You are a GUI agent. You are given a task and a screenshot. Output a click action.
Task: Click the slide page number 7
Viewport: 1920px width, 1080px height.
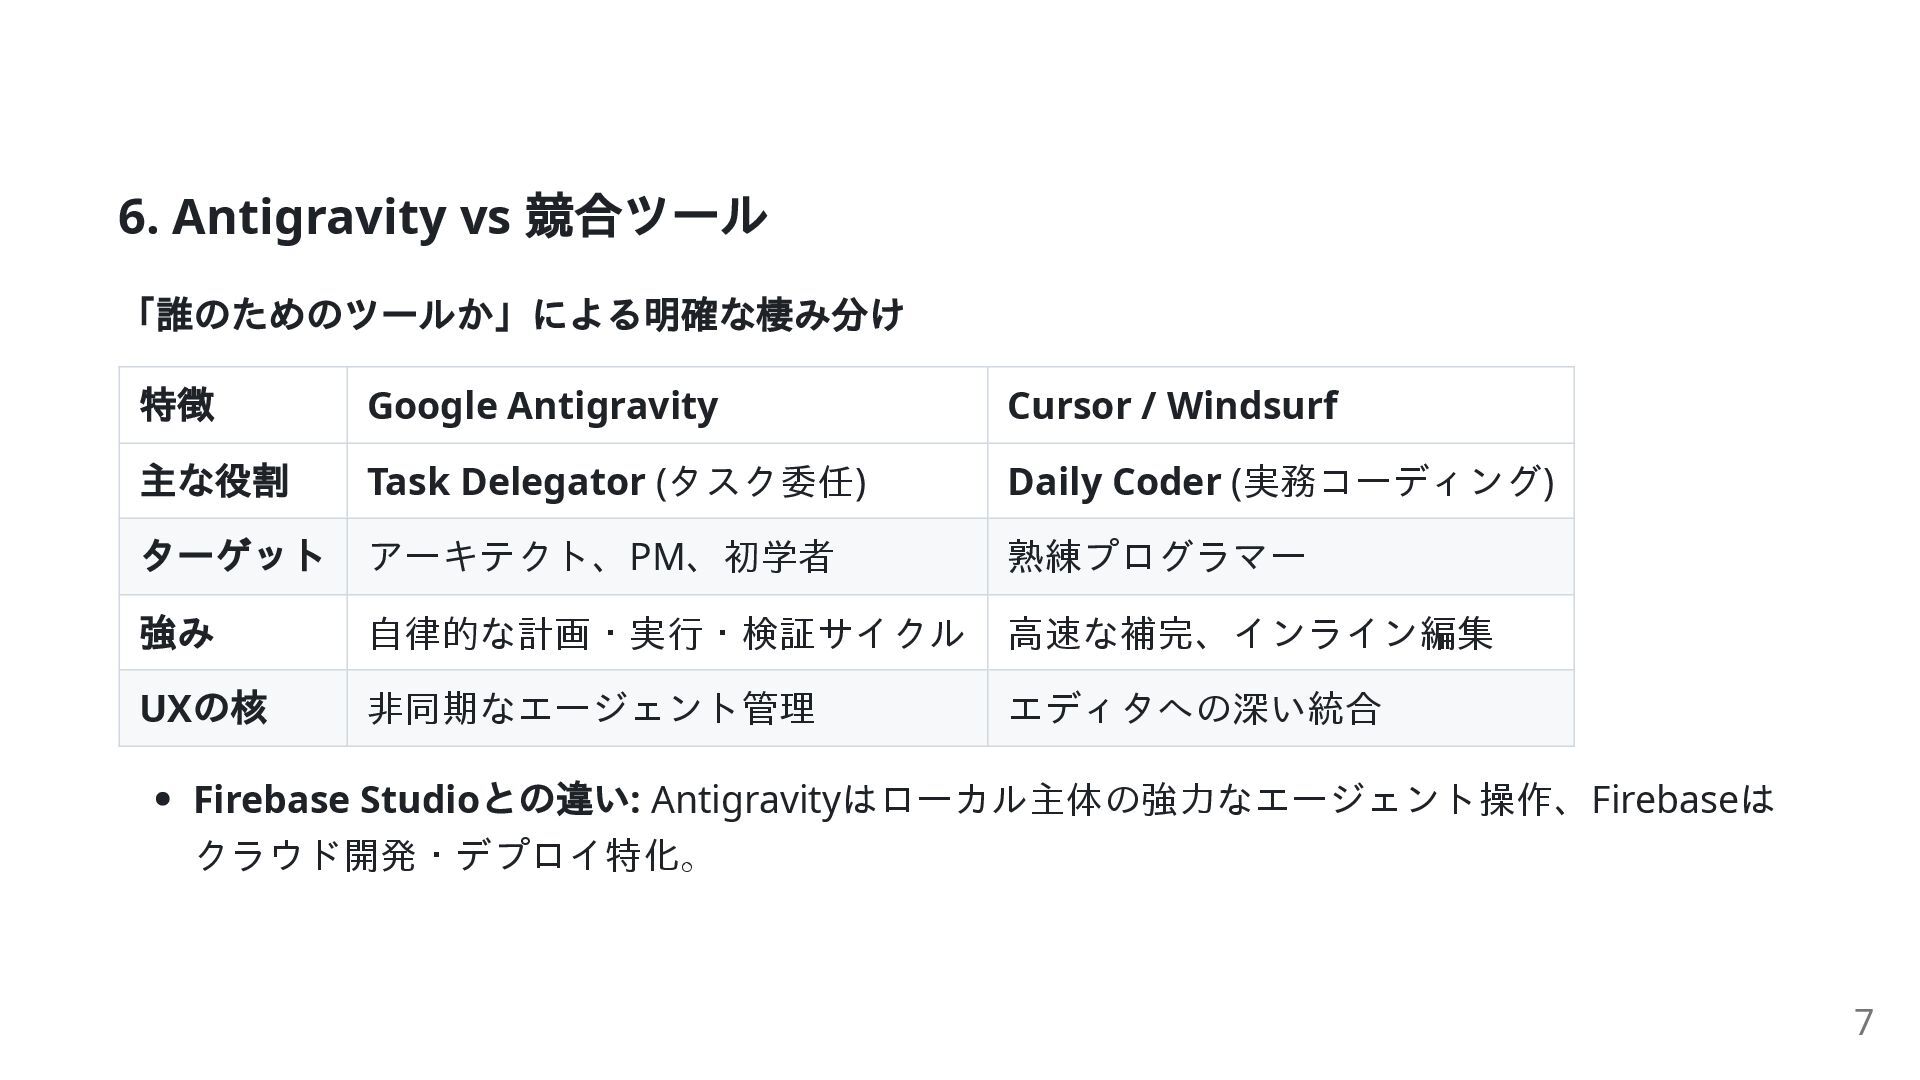pos(1863,1022)
